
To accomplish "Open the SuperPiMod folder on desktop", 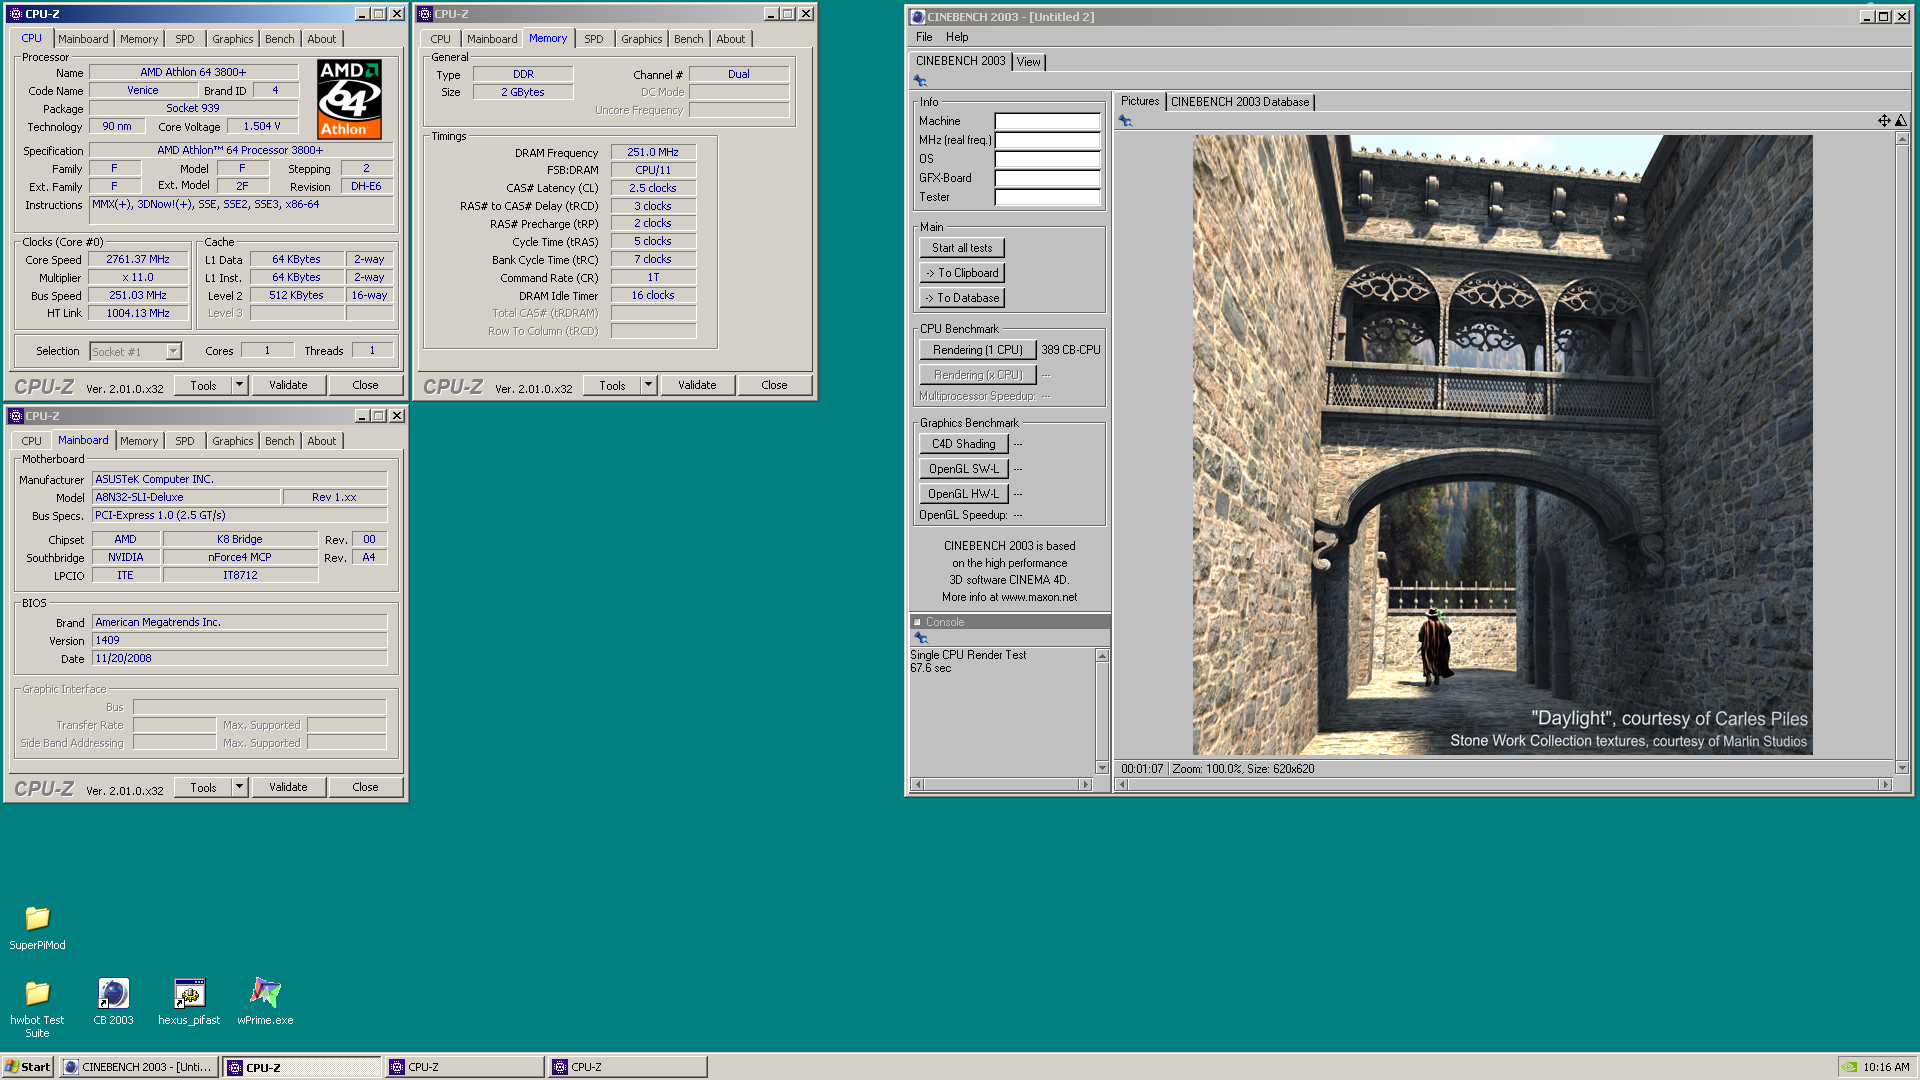I will pyautogui.click(x=37, y=918).
